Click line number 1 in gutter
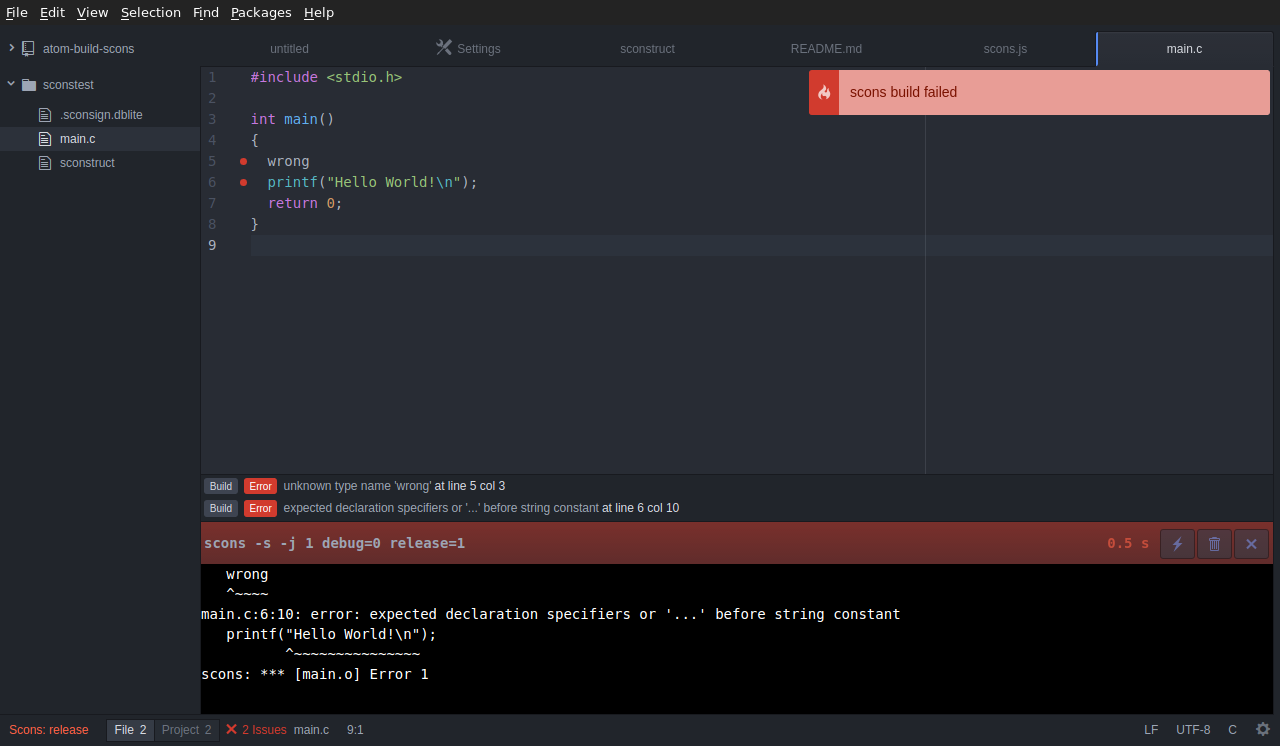Image resolution: width=1280 pixels, height=746 pixels. pos(211,77)
